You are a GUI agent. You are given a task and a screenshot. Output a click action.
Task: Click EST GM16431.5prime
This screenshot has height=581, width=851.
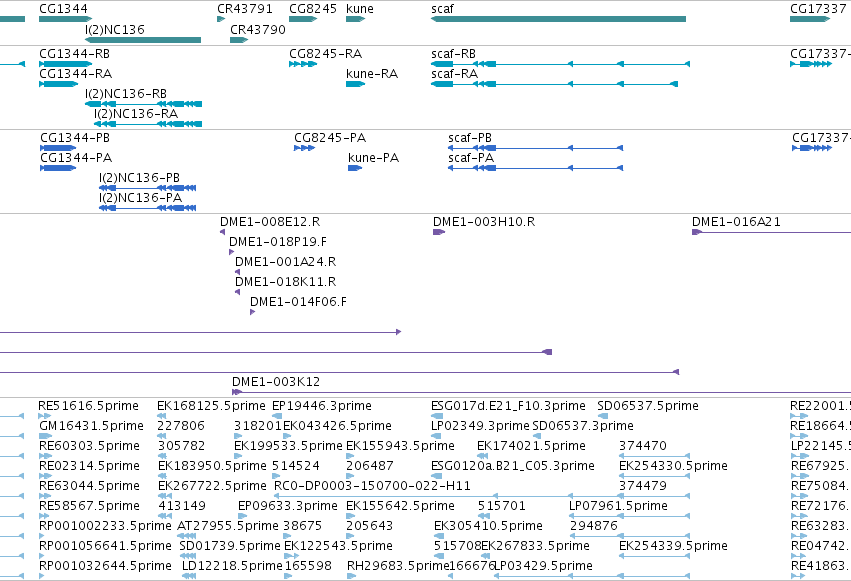click(x=46, y=436)
